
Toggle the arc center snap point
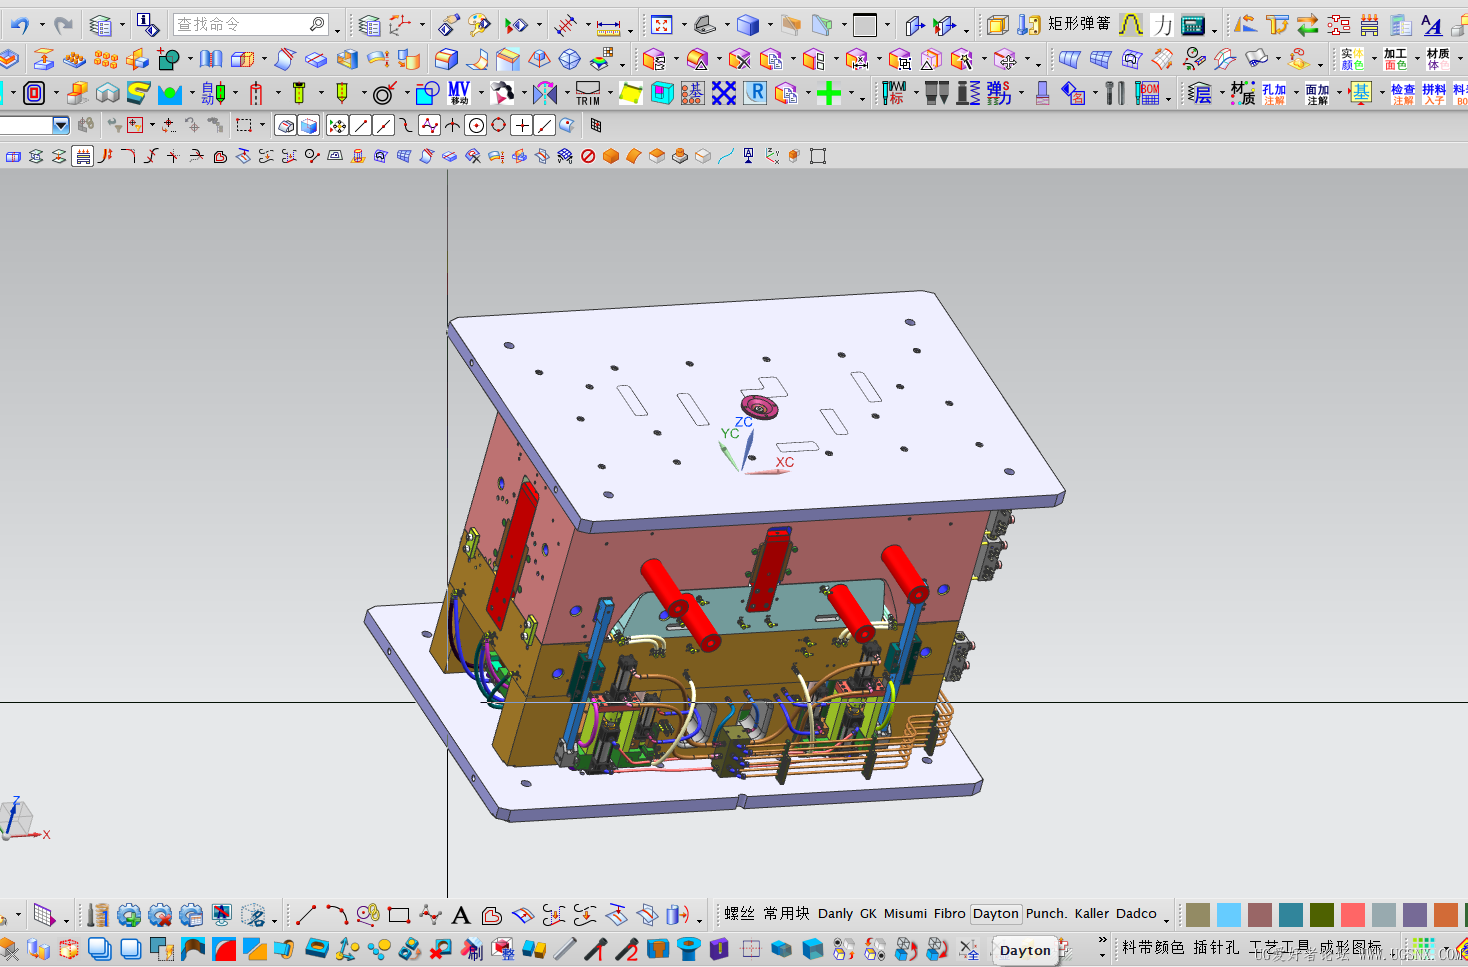click(476, 125)
